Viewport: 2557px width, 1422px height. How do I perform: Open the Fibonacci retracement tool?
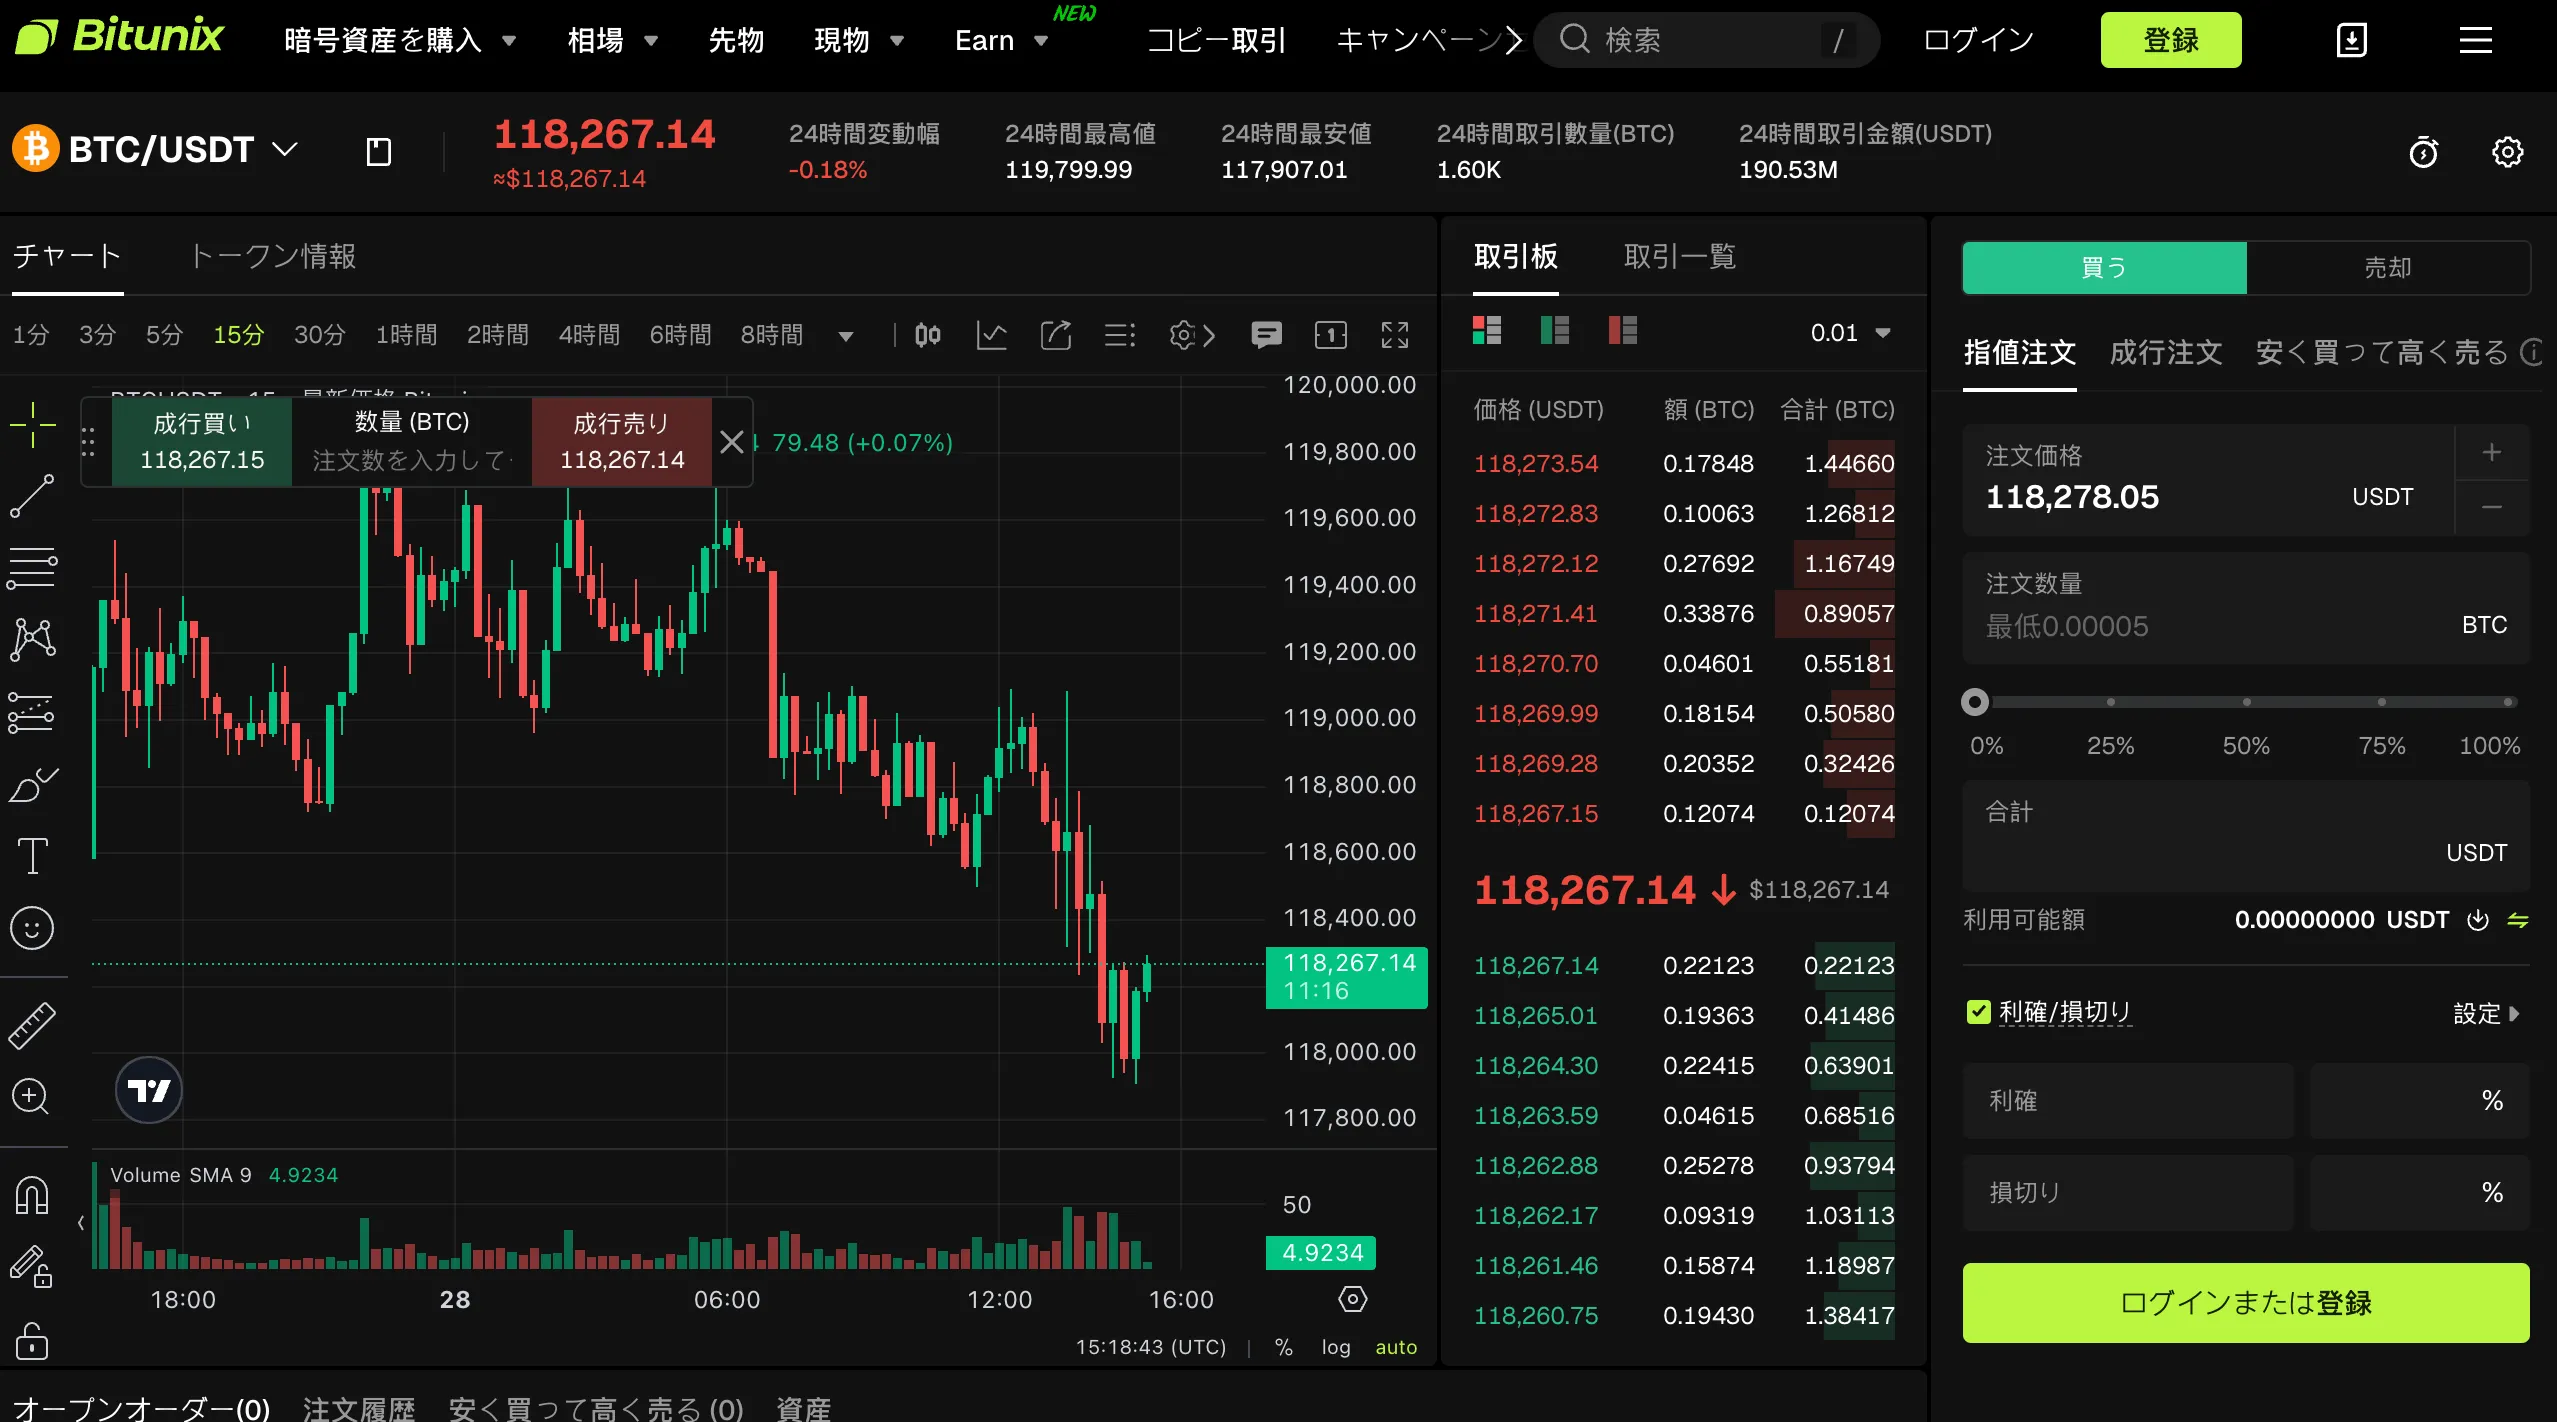click(x=32, y=568)
